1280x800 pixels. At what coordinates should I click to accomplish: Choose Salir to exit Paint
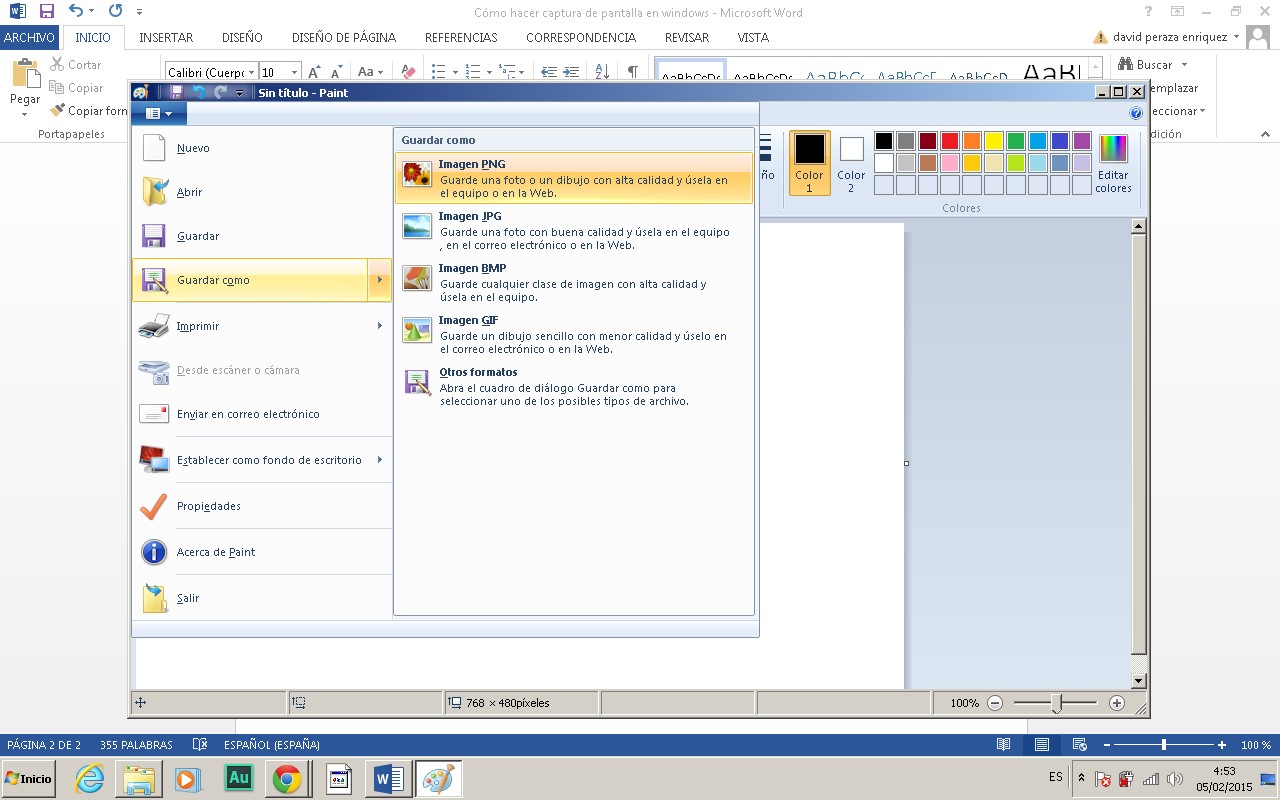coord(262,598)
